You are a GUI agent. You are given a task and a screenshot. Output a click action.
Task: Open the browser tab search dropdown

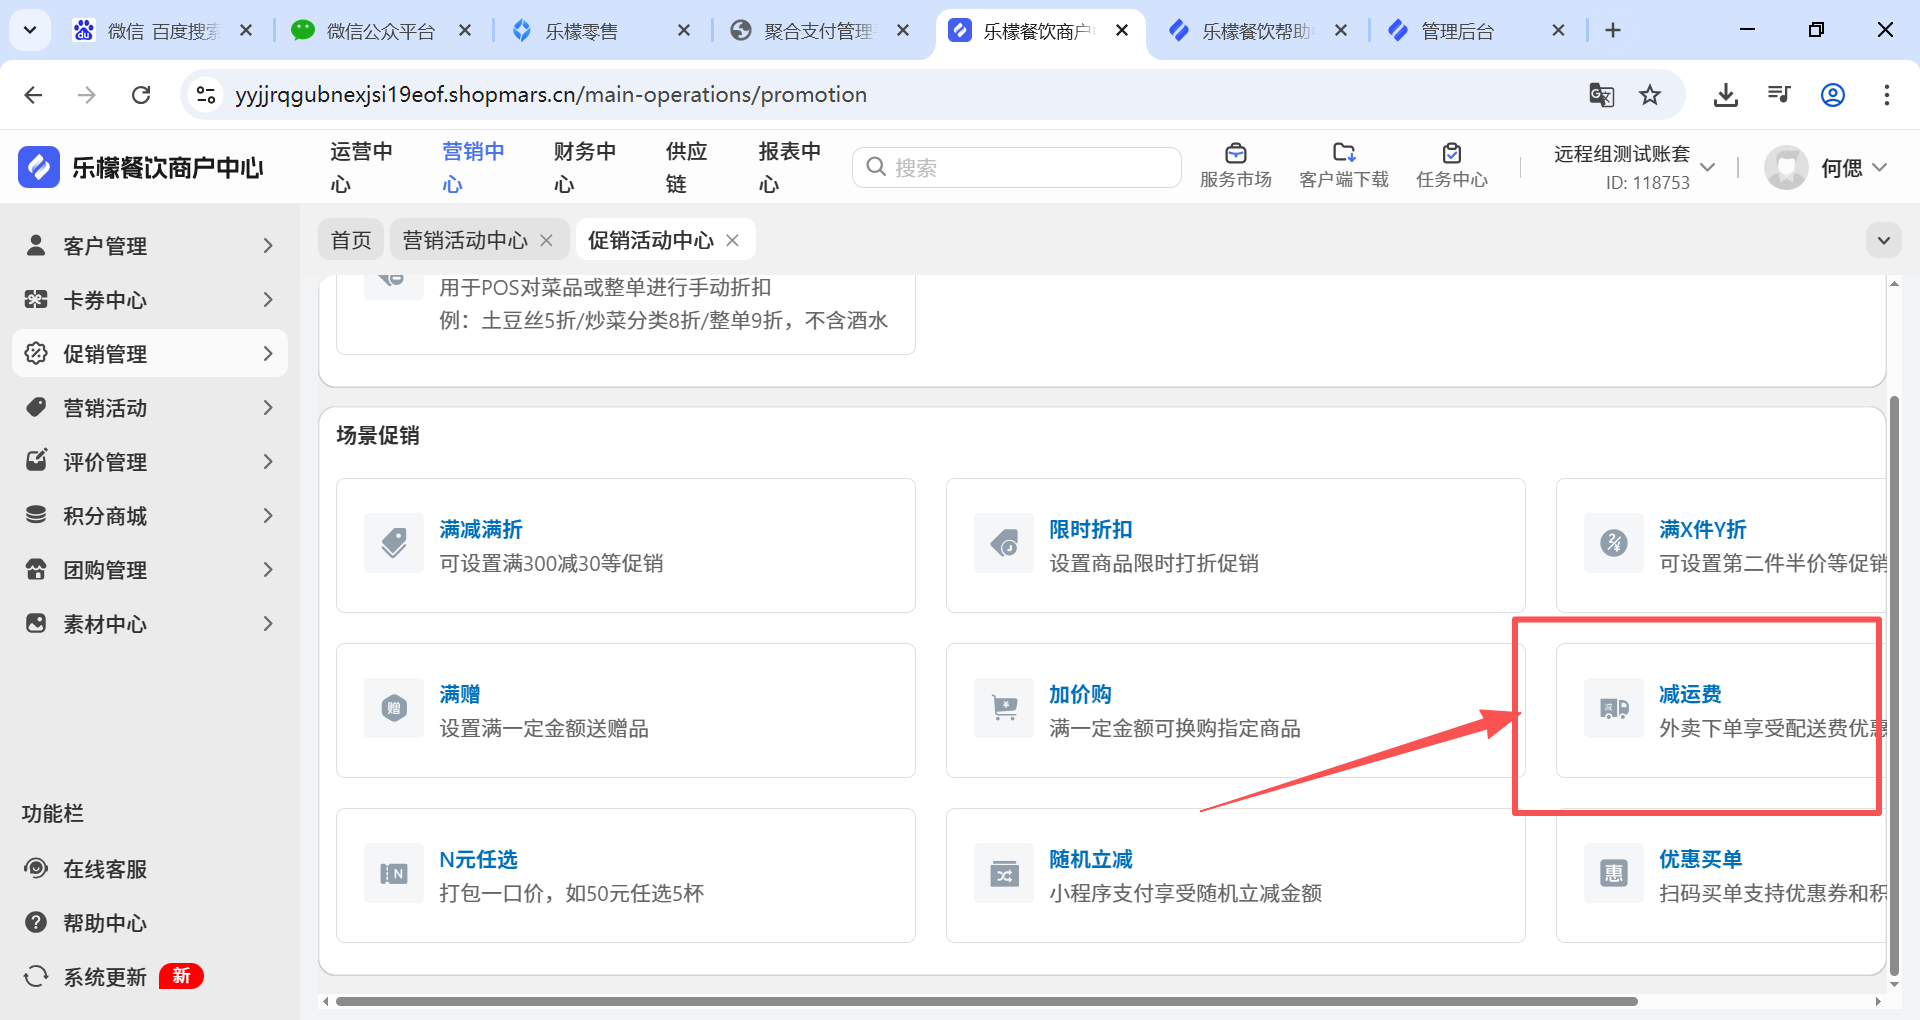(30, 30)
